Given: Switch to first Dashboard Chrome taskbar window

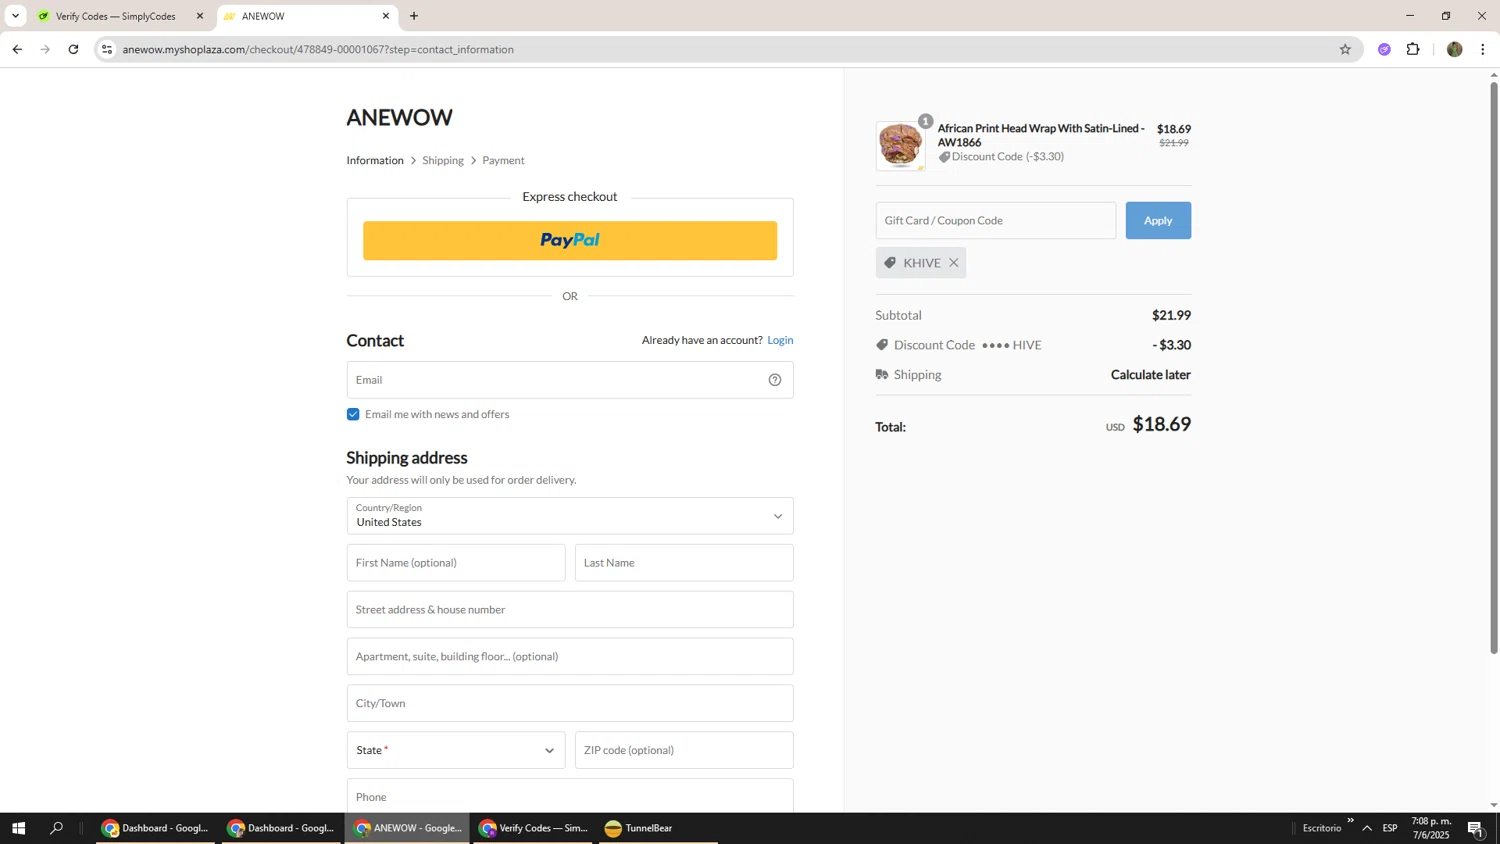Looking at the screenshot, I should [x=155, y=828].
